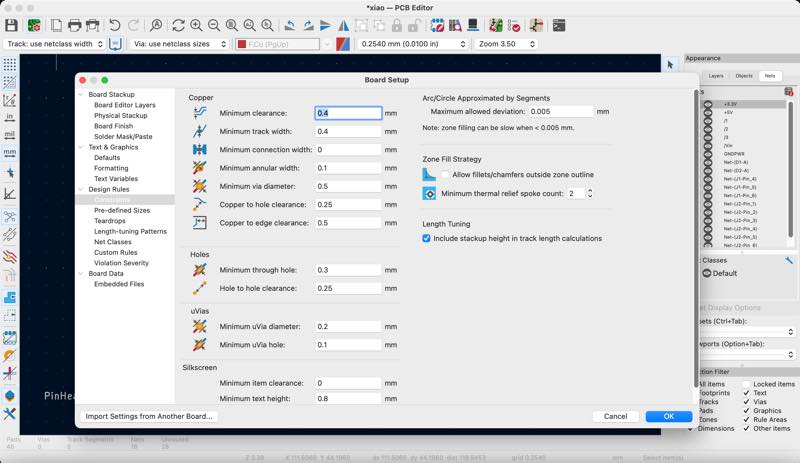Click the layer pair red/blue swatch icon
The height and width of the screenshot is (463, 800).
coord(343,44)
